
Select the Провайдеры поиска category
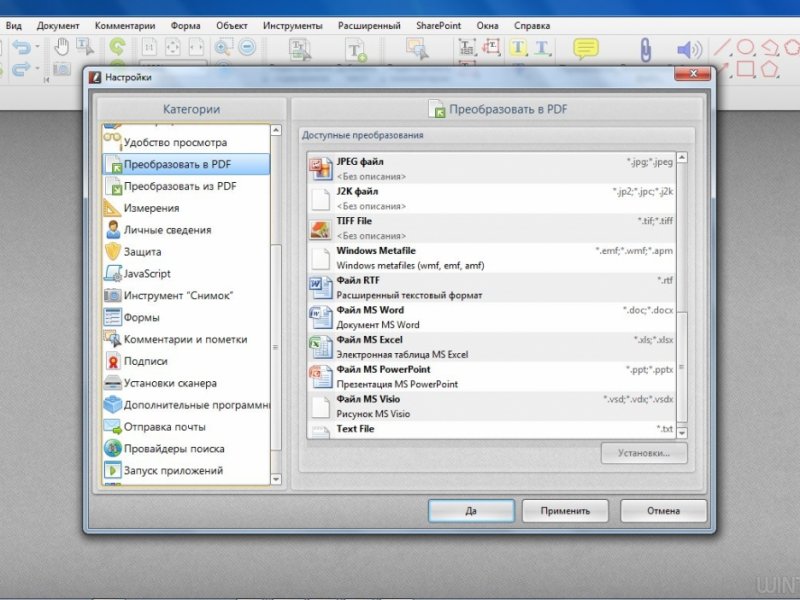186,449
